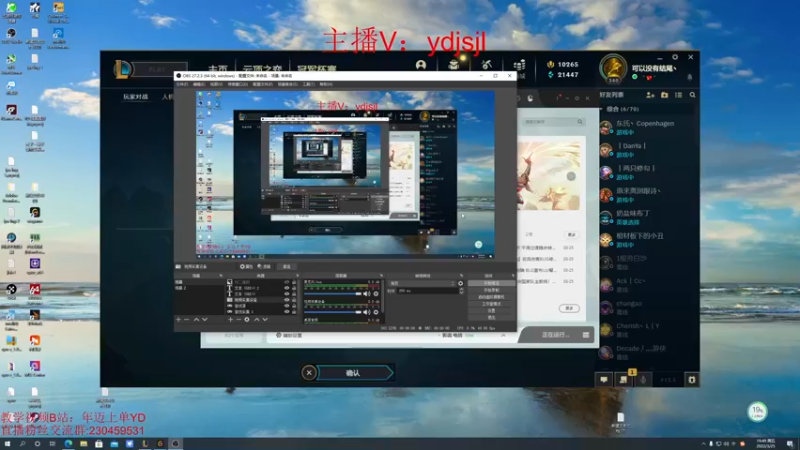800x450 pixels.
Task: Toggle lock on 文本 (GDI+) 2 source
Action: click(x=294, y=288)
